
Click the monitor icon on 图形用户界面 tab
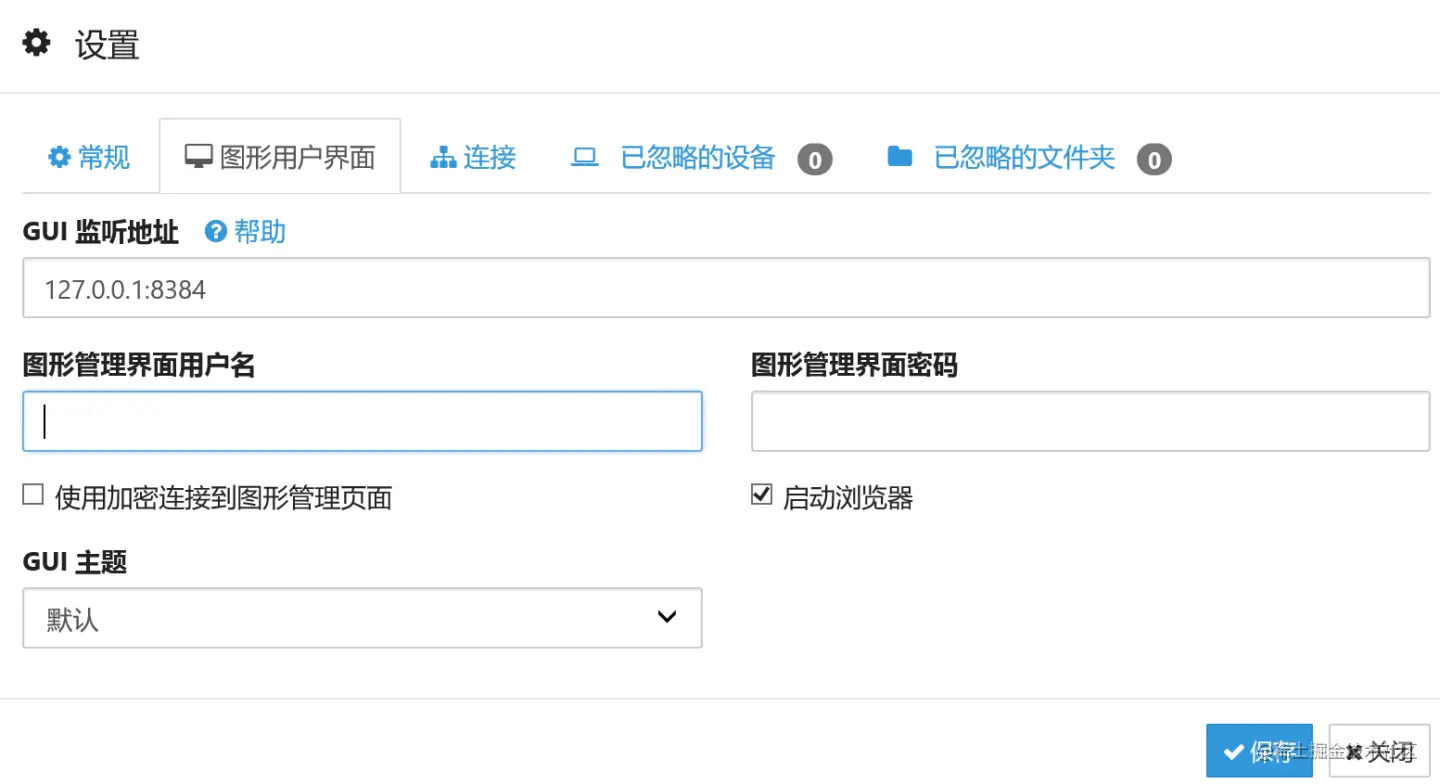(x=198, y=157)
